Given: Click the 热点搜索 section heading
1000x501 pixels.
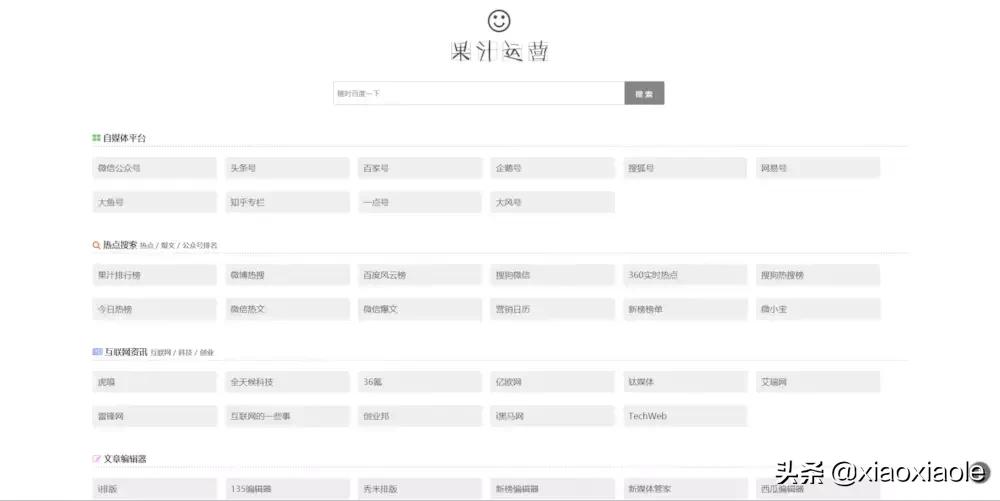Looking at the screenshot, I should (120, 245).
